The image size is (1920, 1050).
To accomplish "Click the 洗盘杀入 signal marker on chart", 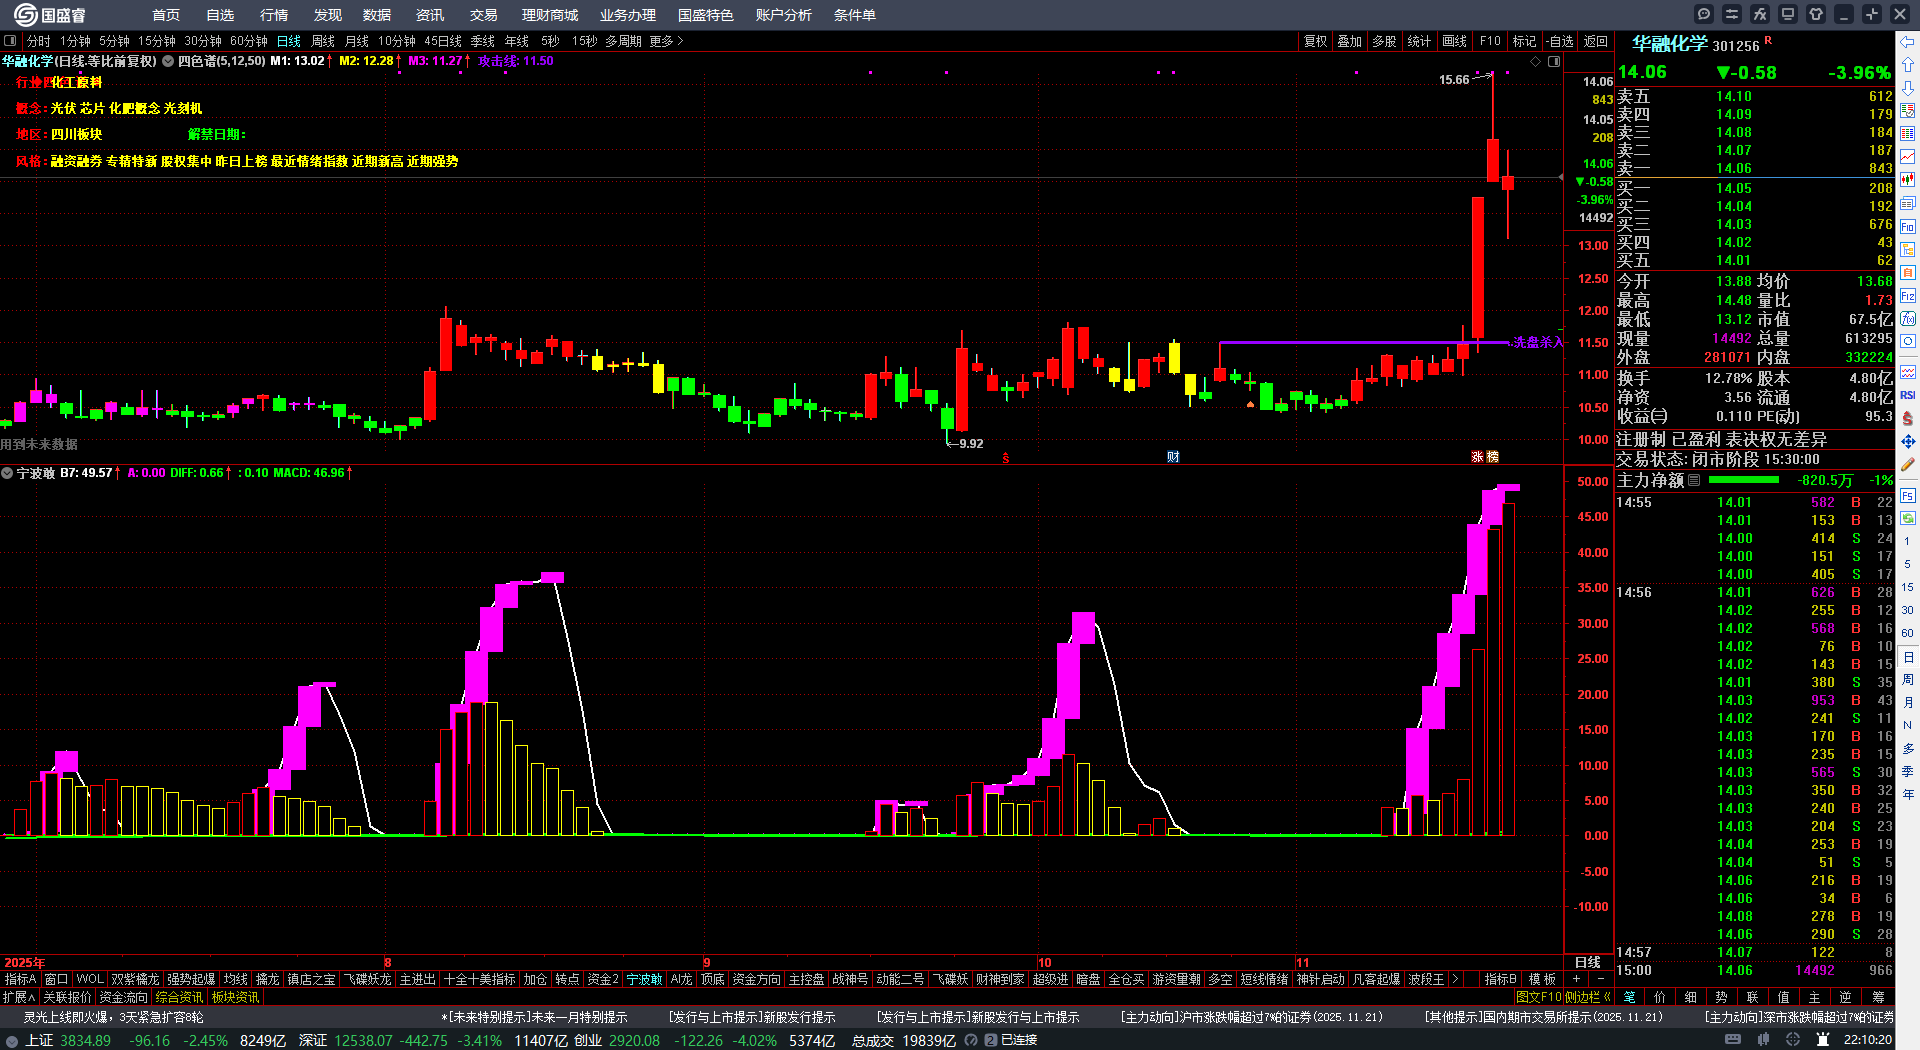I will click(x=1537, y=342).
